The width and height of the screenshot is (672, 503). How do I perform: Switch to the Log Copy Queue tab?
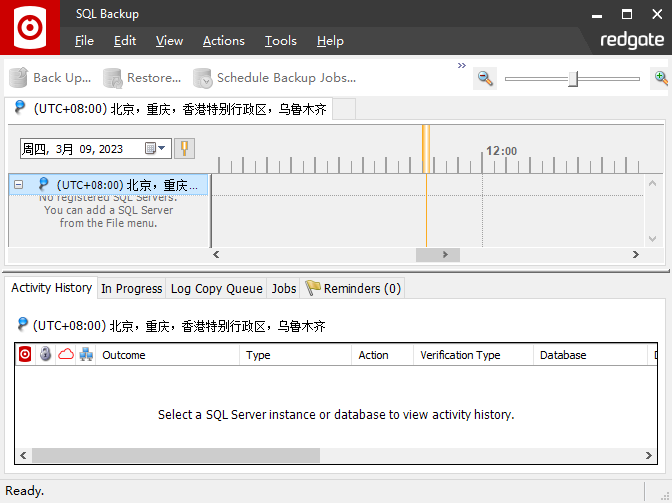(216, 289)
